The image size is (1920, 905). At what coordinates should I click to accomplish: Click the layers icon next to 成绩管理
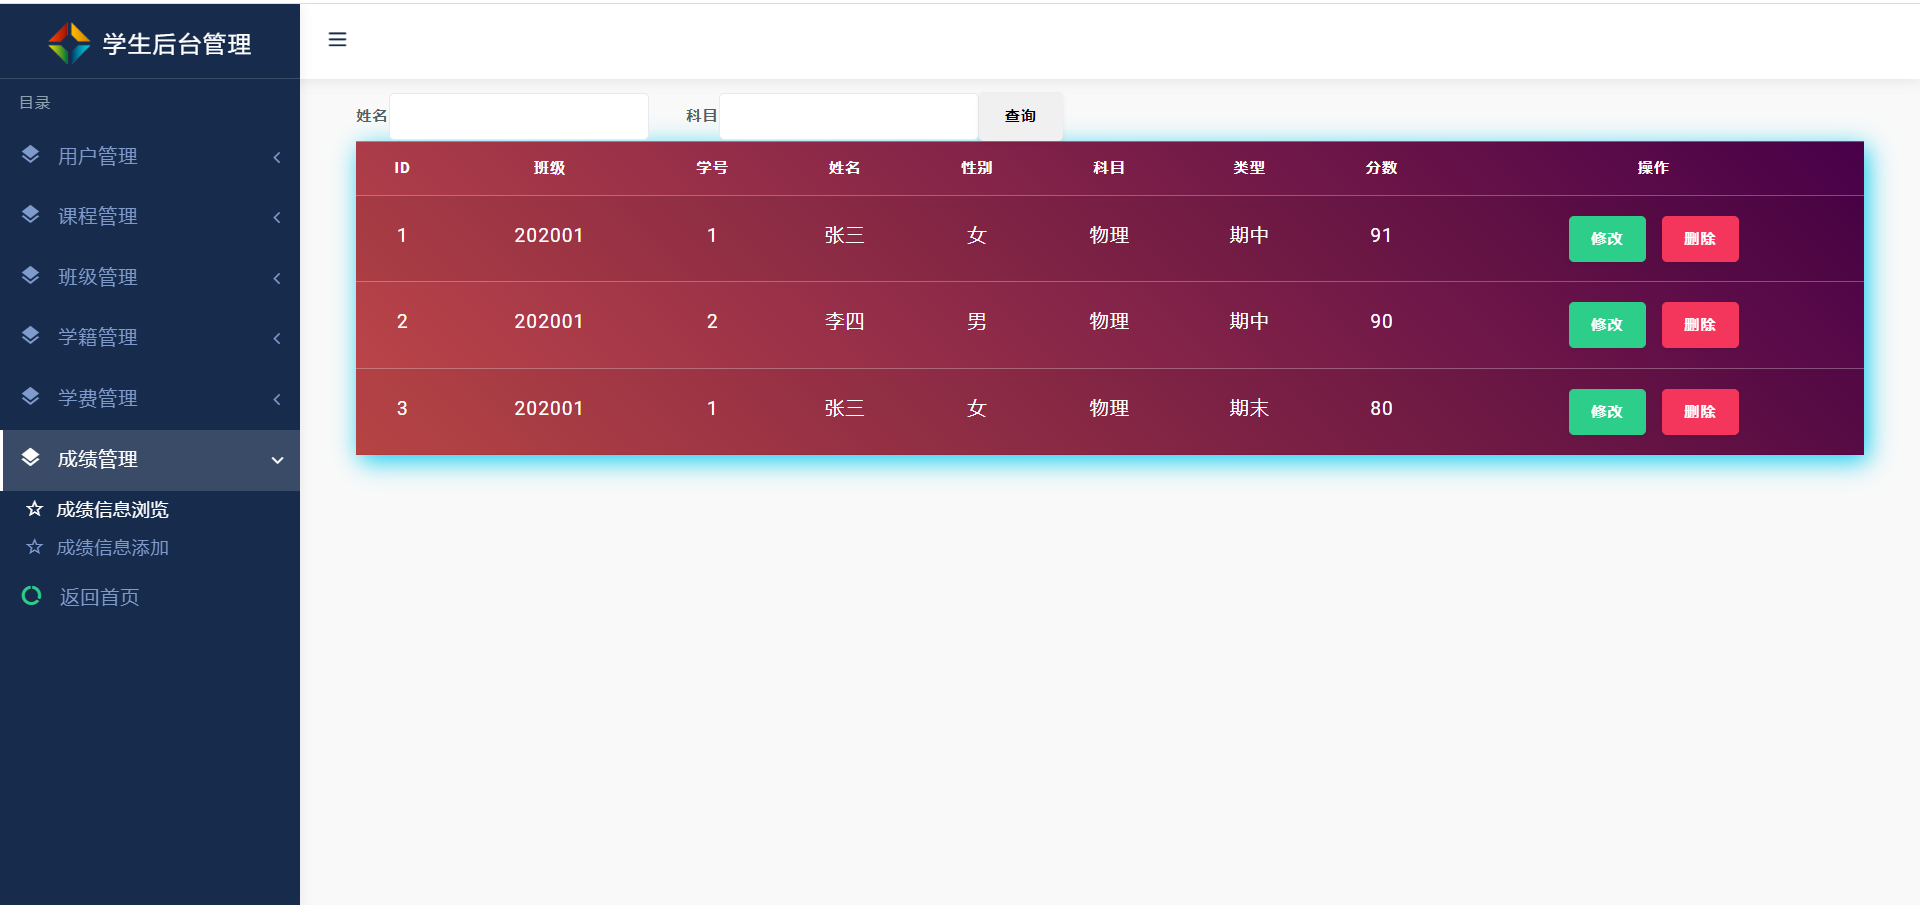(31, 457)
